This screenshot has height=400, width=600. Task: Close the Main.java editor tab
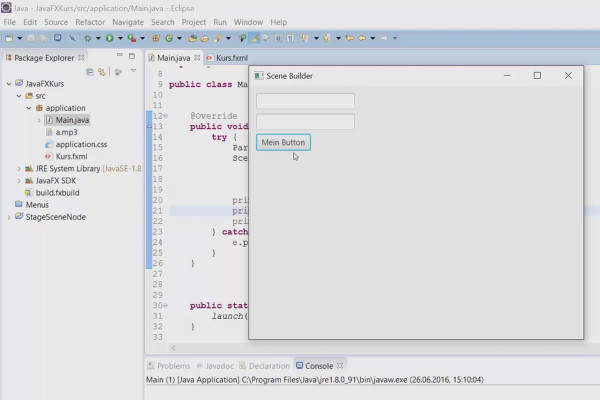(x=197, y=57)
